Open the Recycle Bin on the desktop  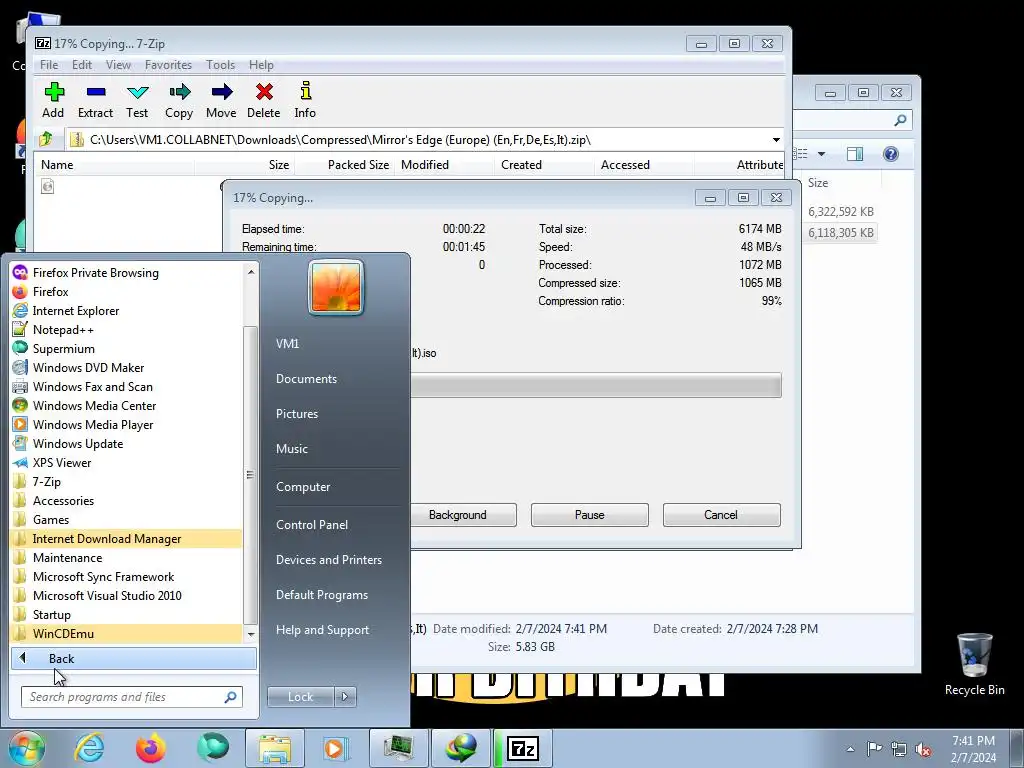click(974, 664)
